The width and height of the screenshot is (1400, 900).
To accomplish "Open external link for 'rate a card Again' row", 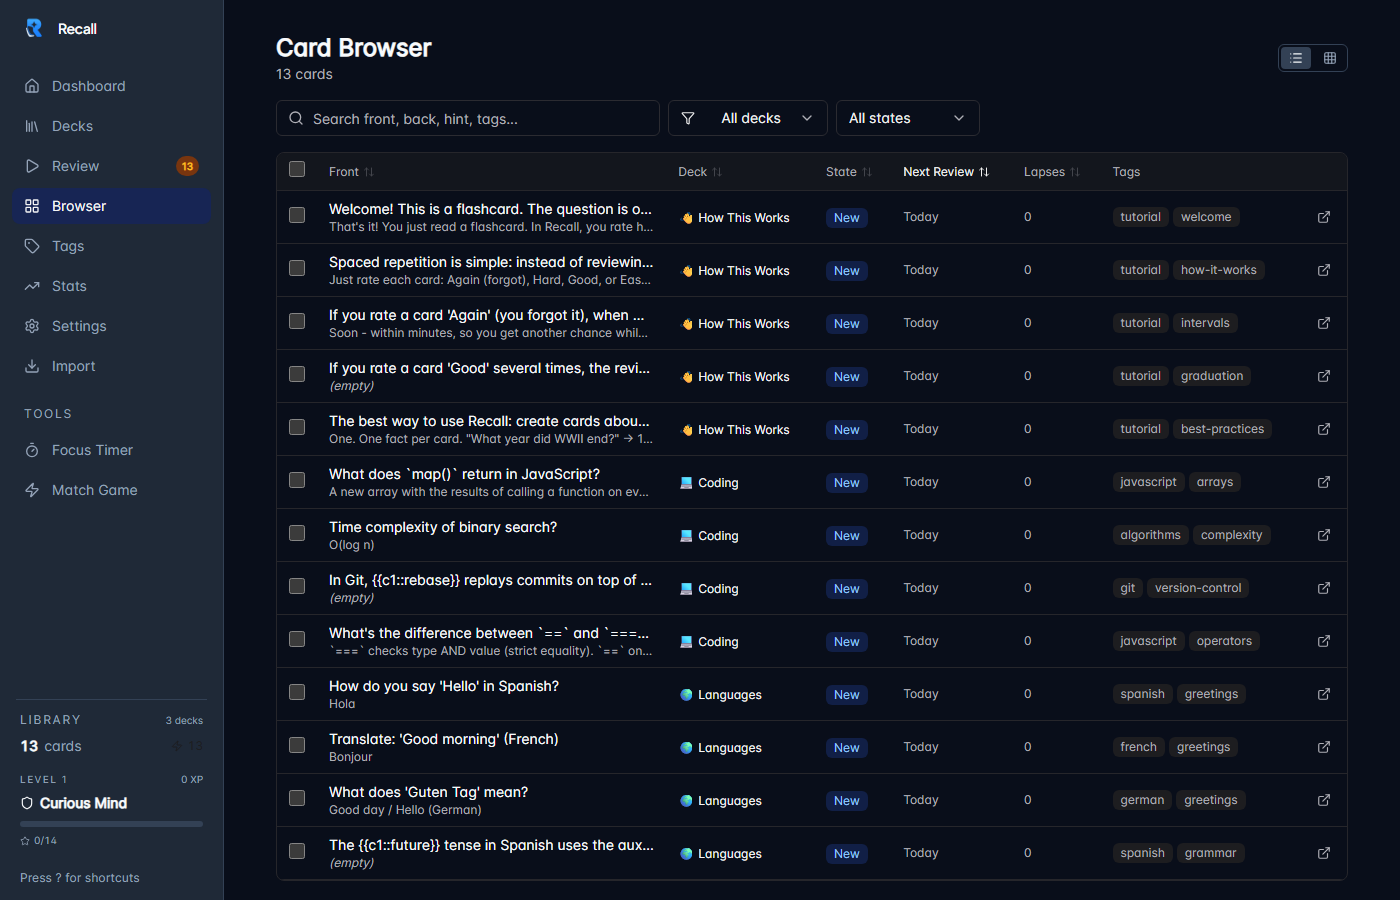I will 1324,323.
